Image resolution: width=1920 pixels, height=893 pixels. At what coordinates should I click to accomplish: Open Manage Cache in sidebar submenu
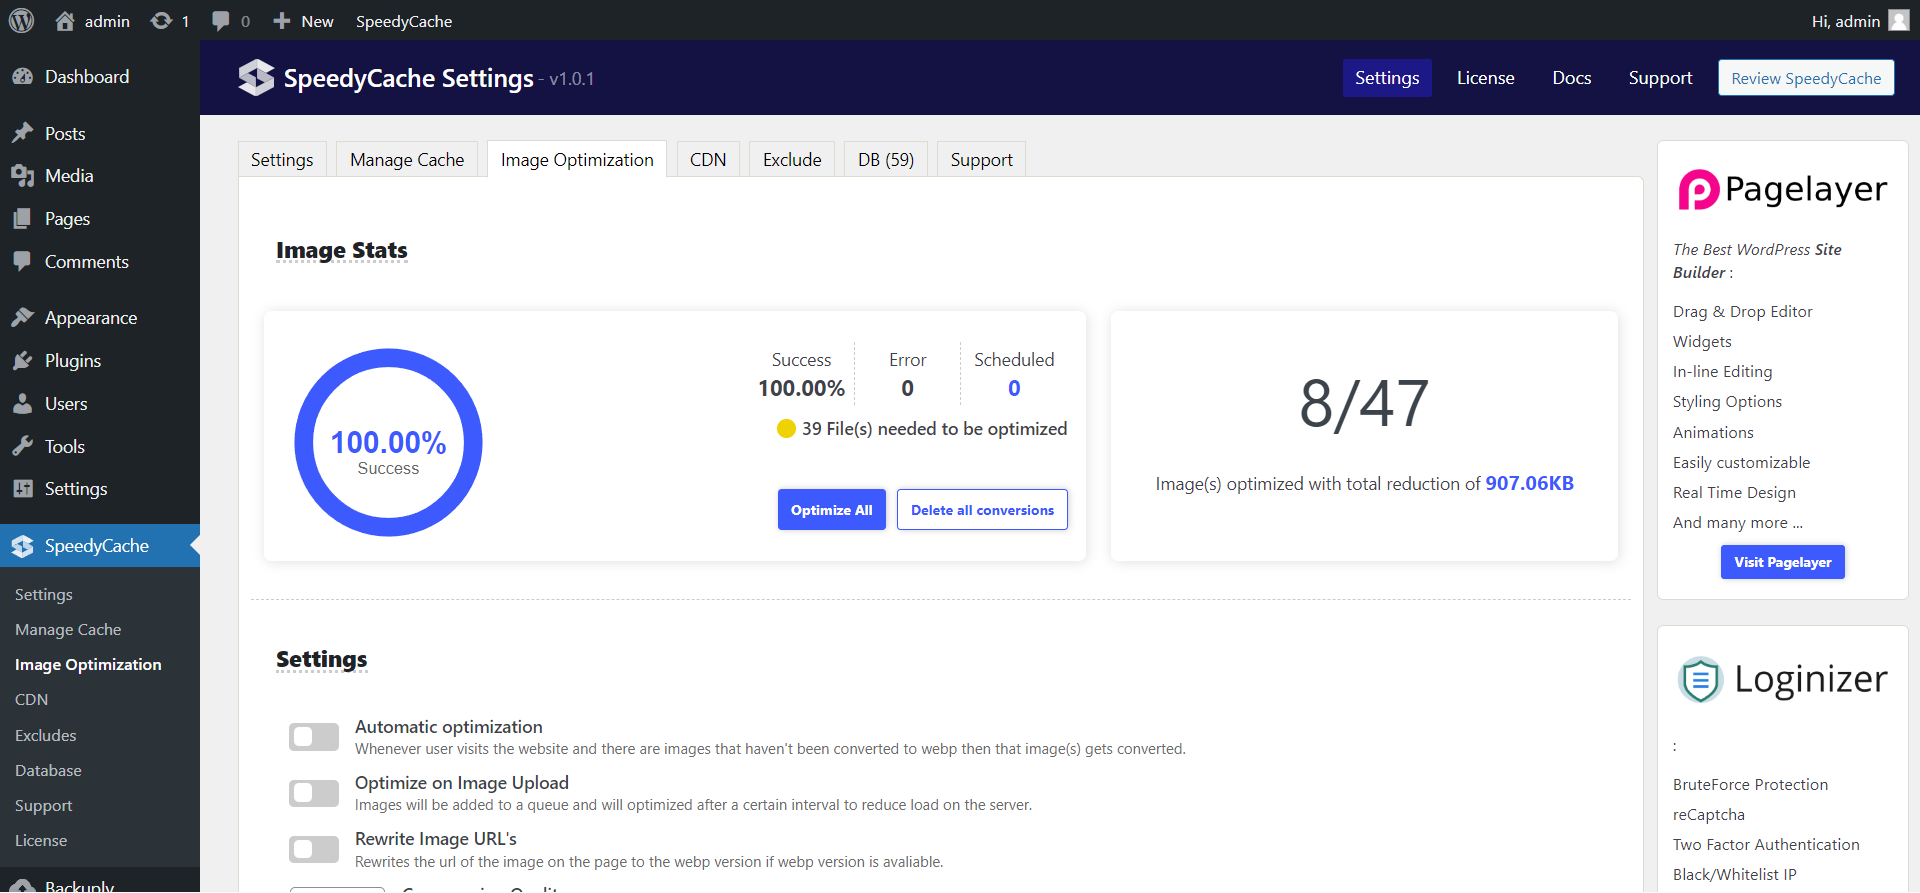68,630
